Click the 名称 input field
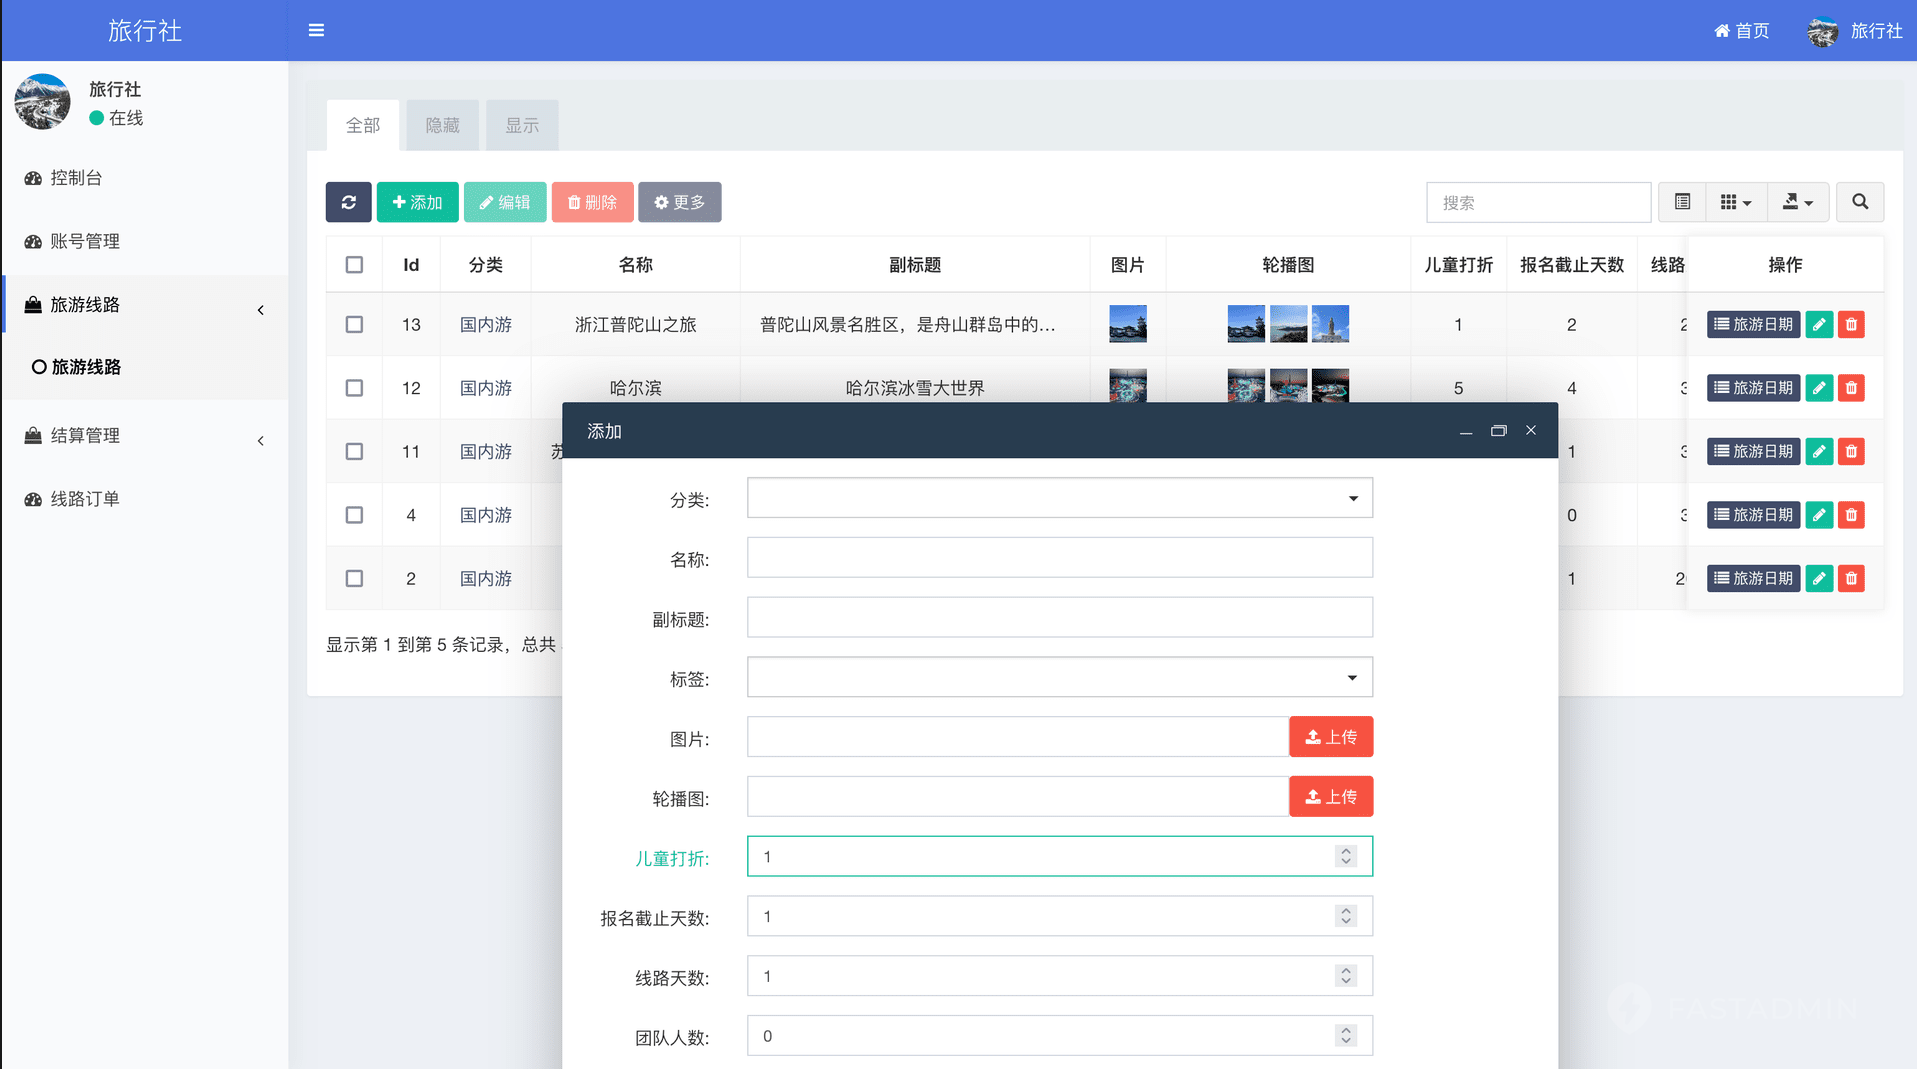 pos(1059,558)
